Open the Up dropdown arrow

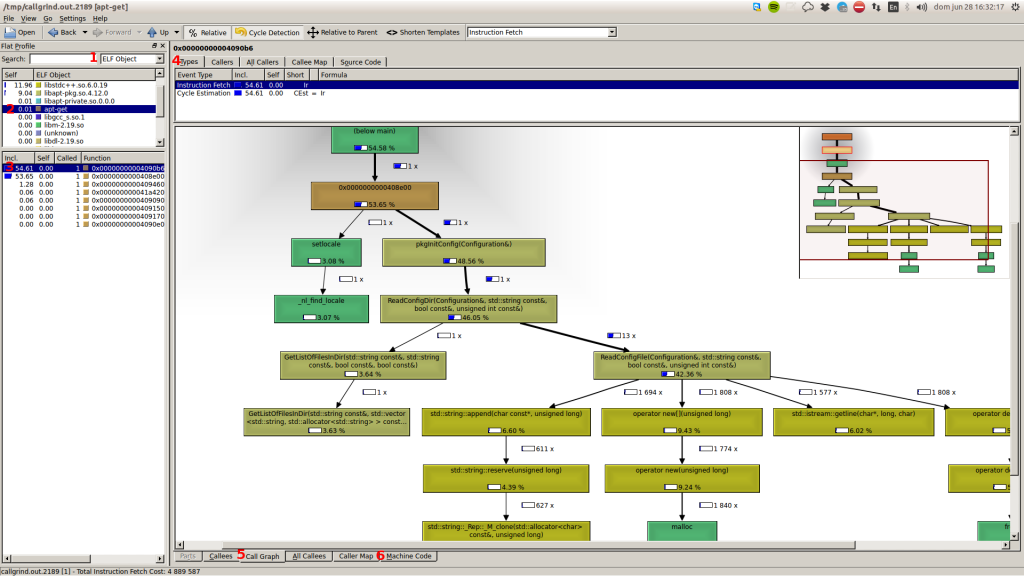pos(176,32)
